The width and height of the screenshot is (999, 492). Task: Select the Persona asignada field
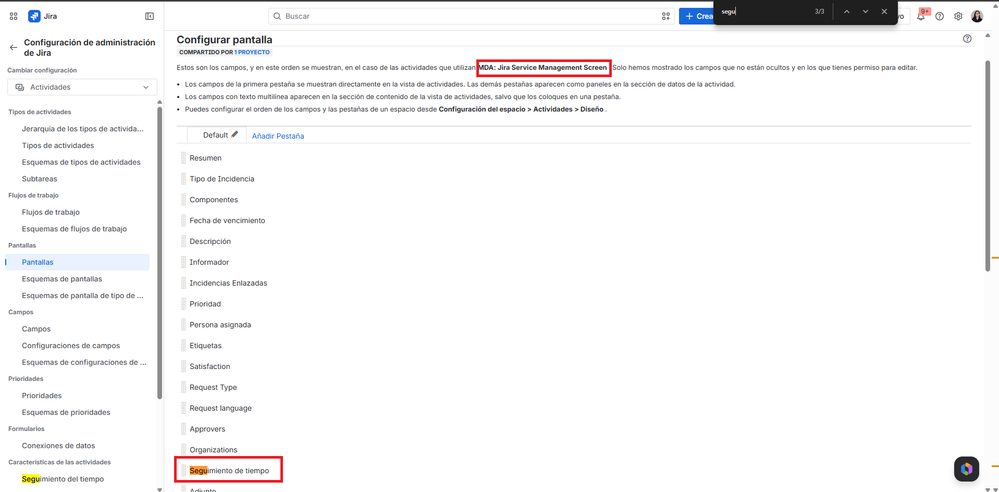[220, 324]
